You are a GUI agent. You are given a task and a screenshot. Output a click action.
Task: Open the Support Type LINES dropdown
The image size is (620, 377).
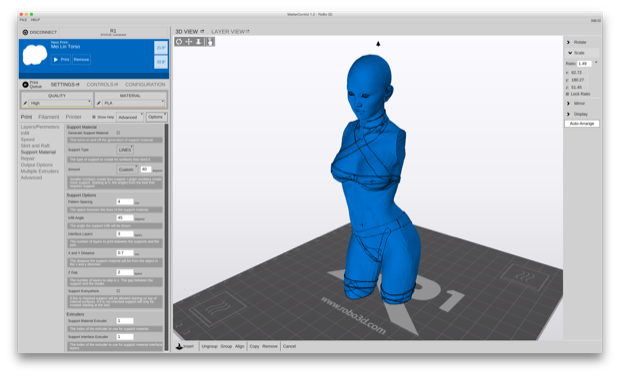pos(125,150)
